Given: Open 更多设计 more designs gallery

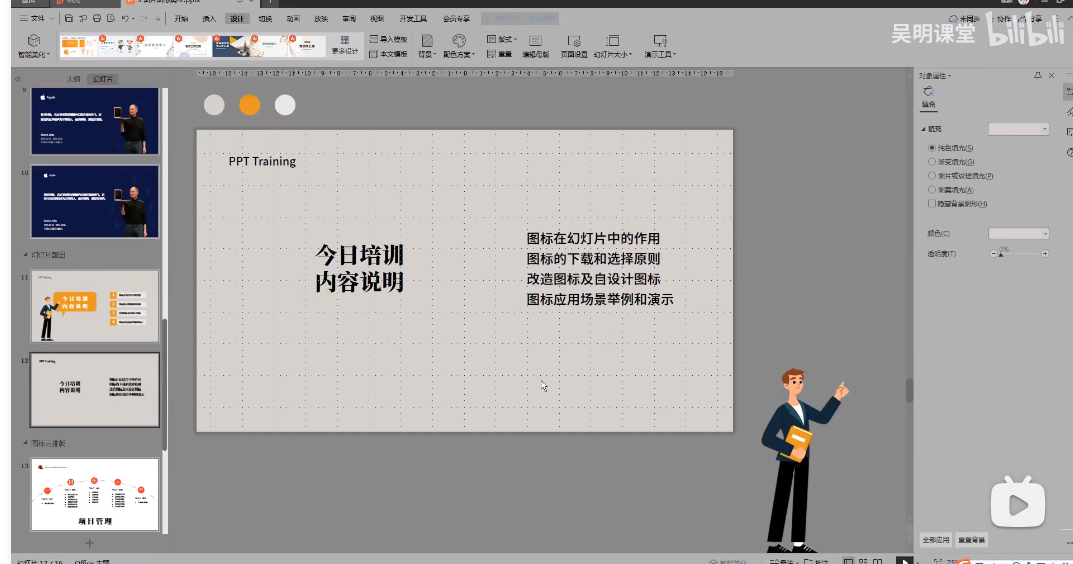Looking at the screenshot, I should pyautogui.click(x=345, y=45).
